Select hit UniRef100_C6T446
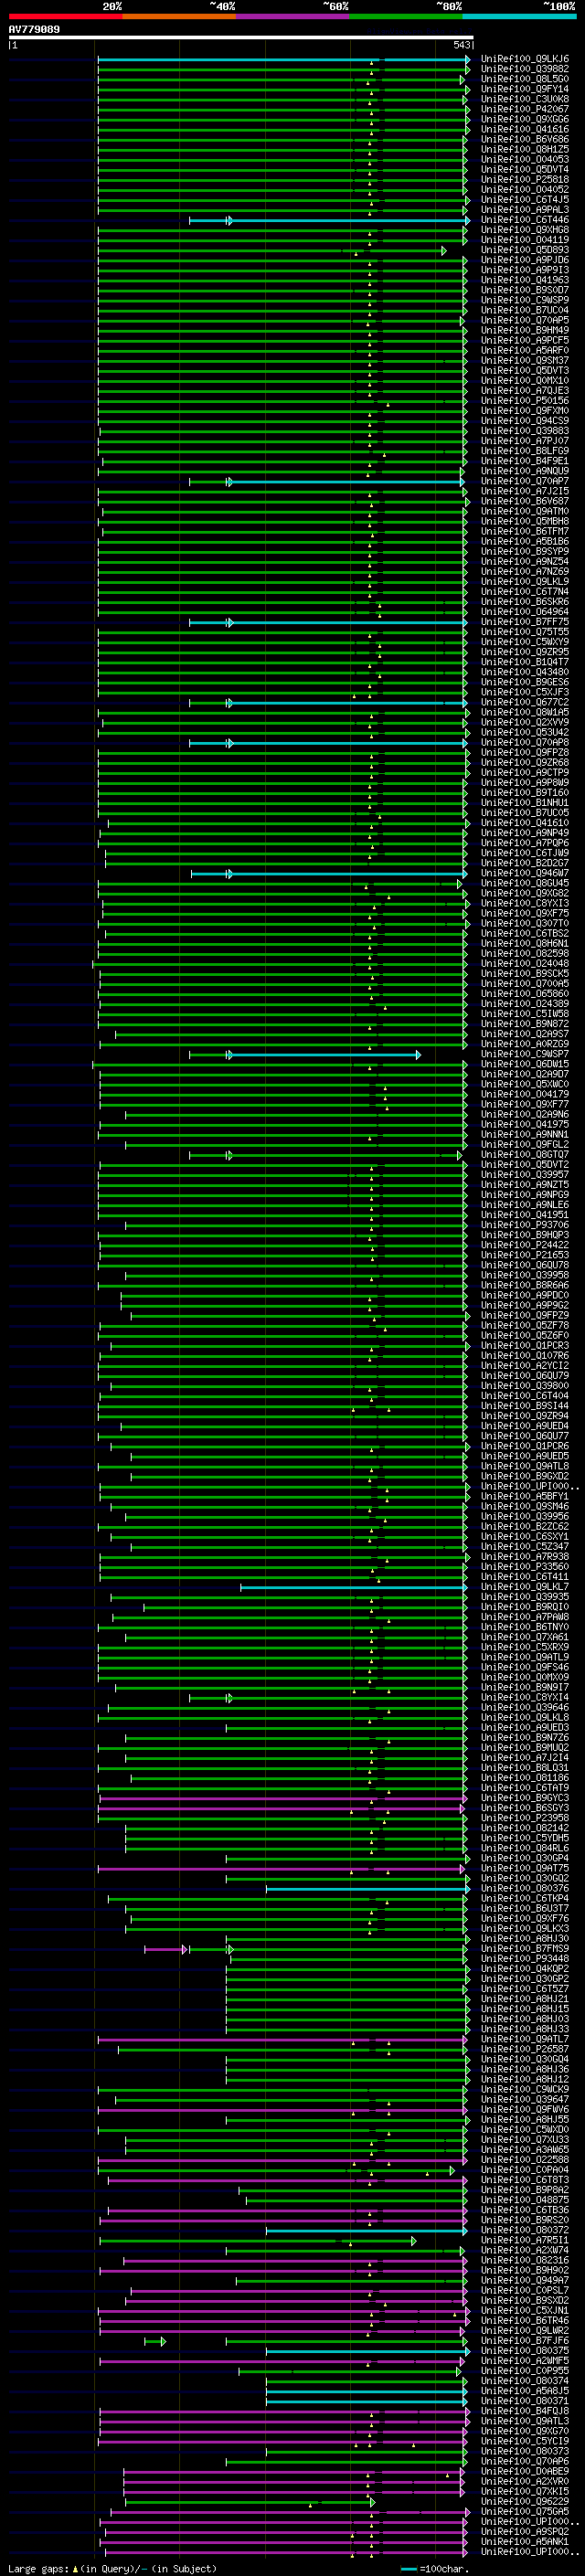This screenshot has height=2576, width=585. [525, 220]
